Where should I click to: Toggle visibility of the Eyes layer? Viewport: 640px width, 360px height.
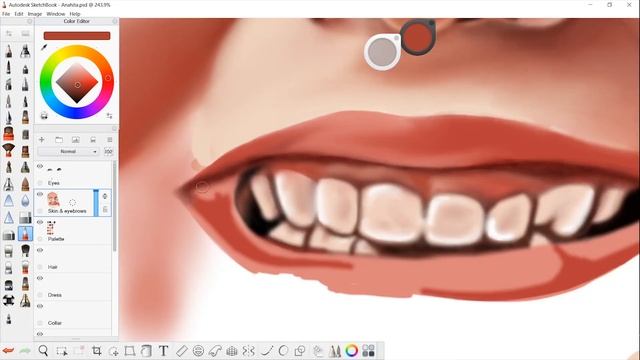[40, 167]
